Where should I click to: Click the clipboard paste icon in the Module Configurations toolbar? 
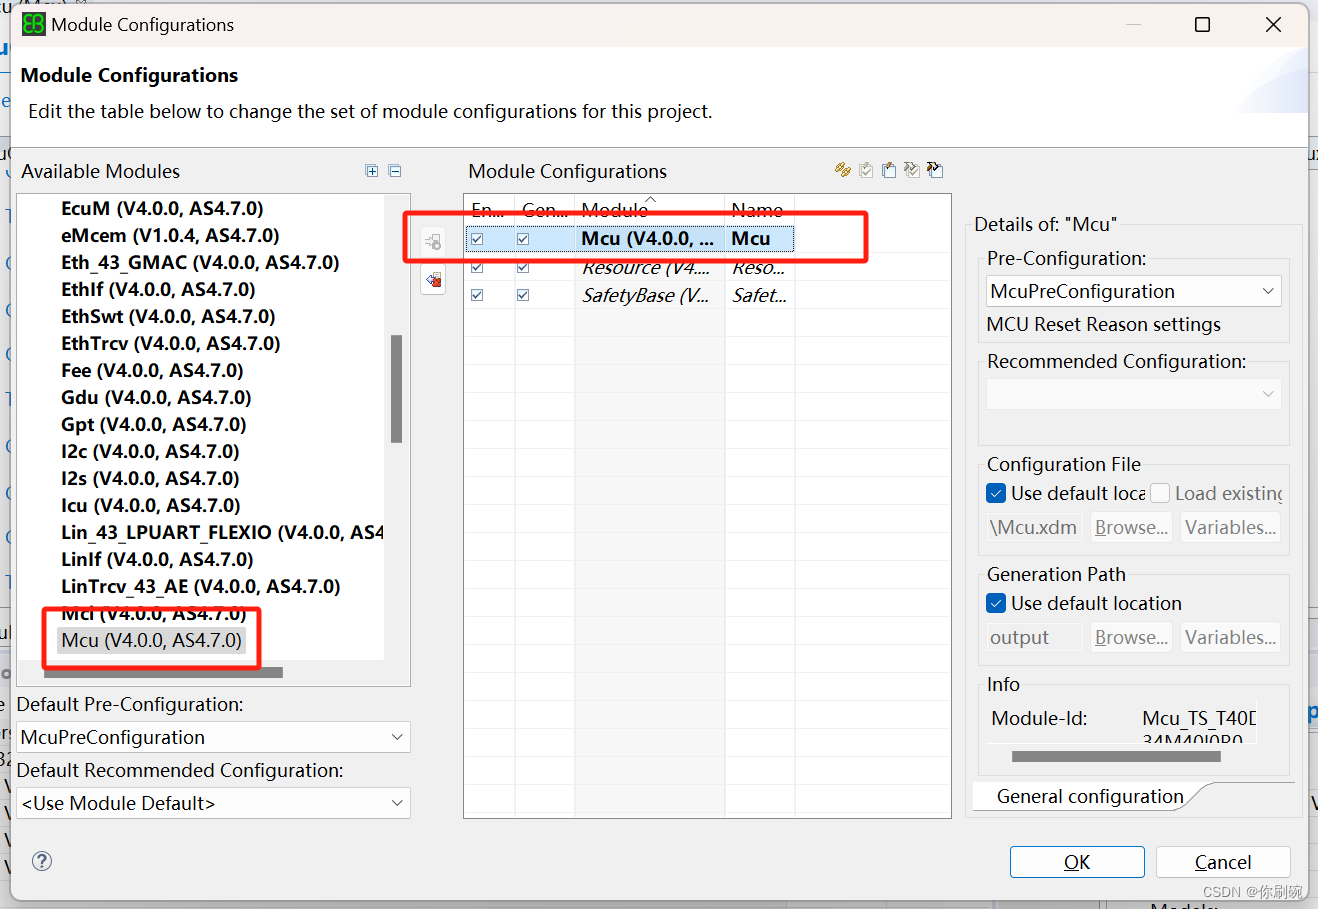(x=889, y=170)
